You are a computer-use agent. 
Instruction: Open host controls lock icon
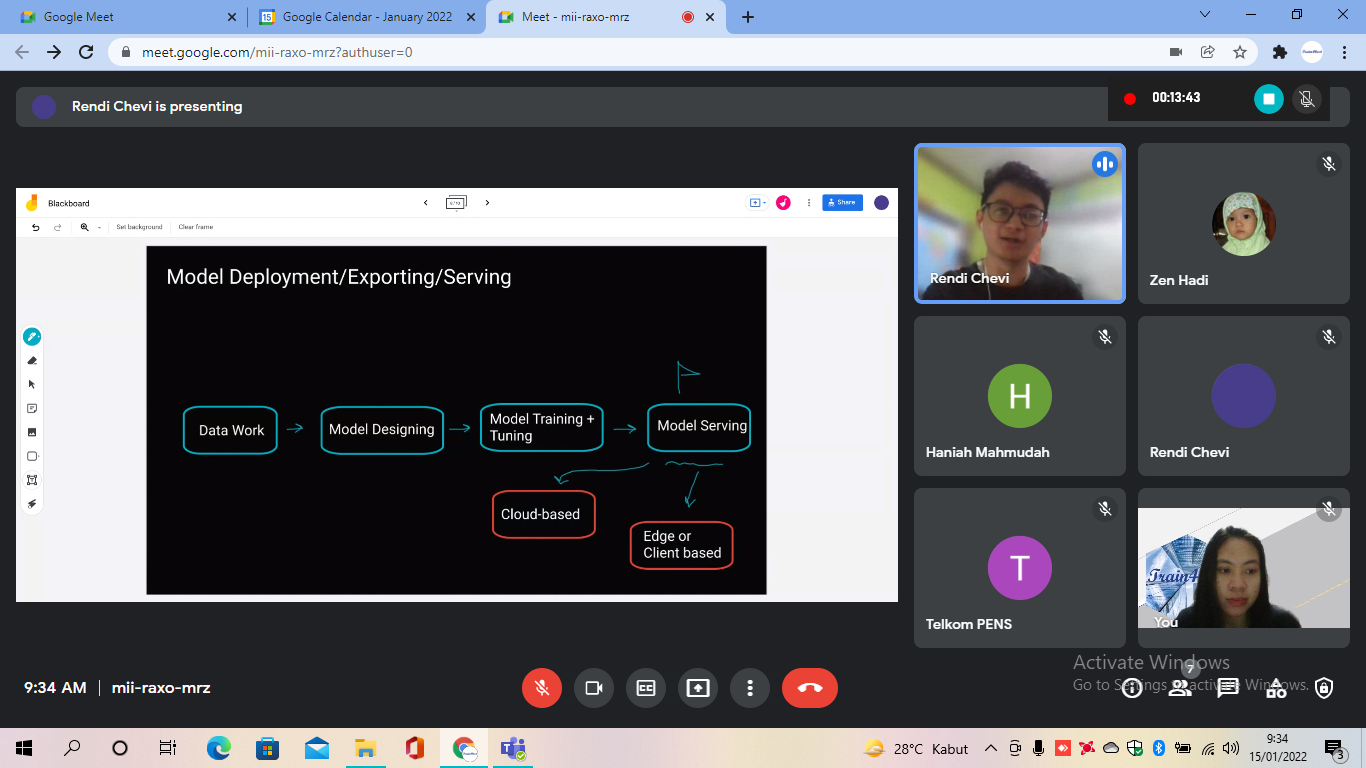(1324, 688)
